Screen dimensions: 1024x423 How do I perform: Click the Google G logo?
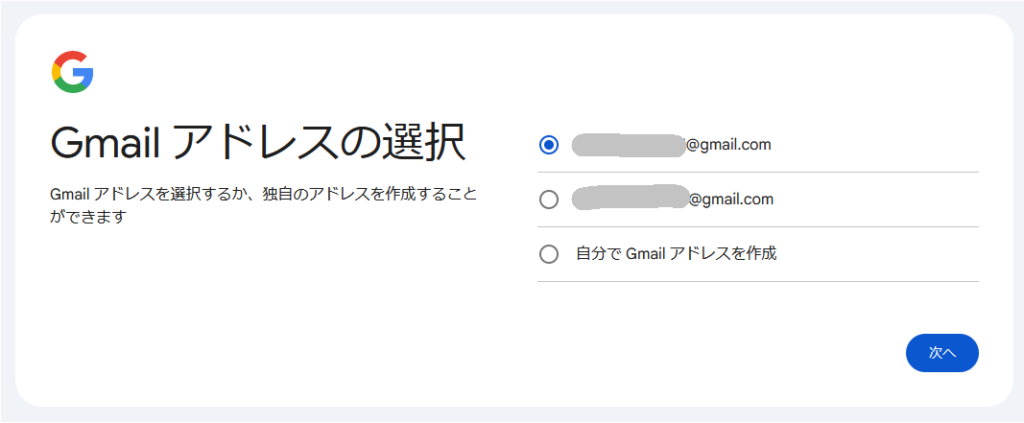(72, 72)
